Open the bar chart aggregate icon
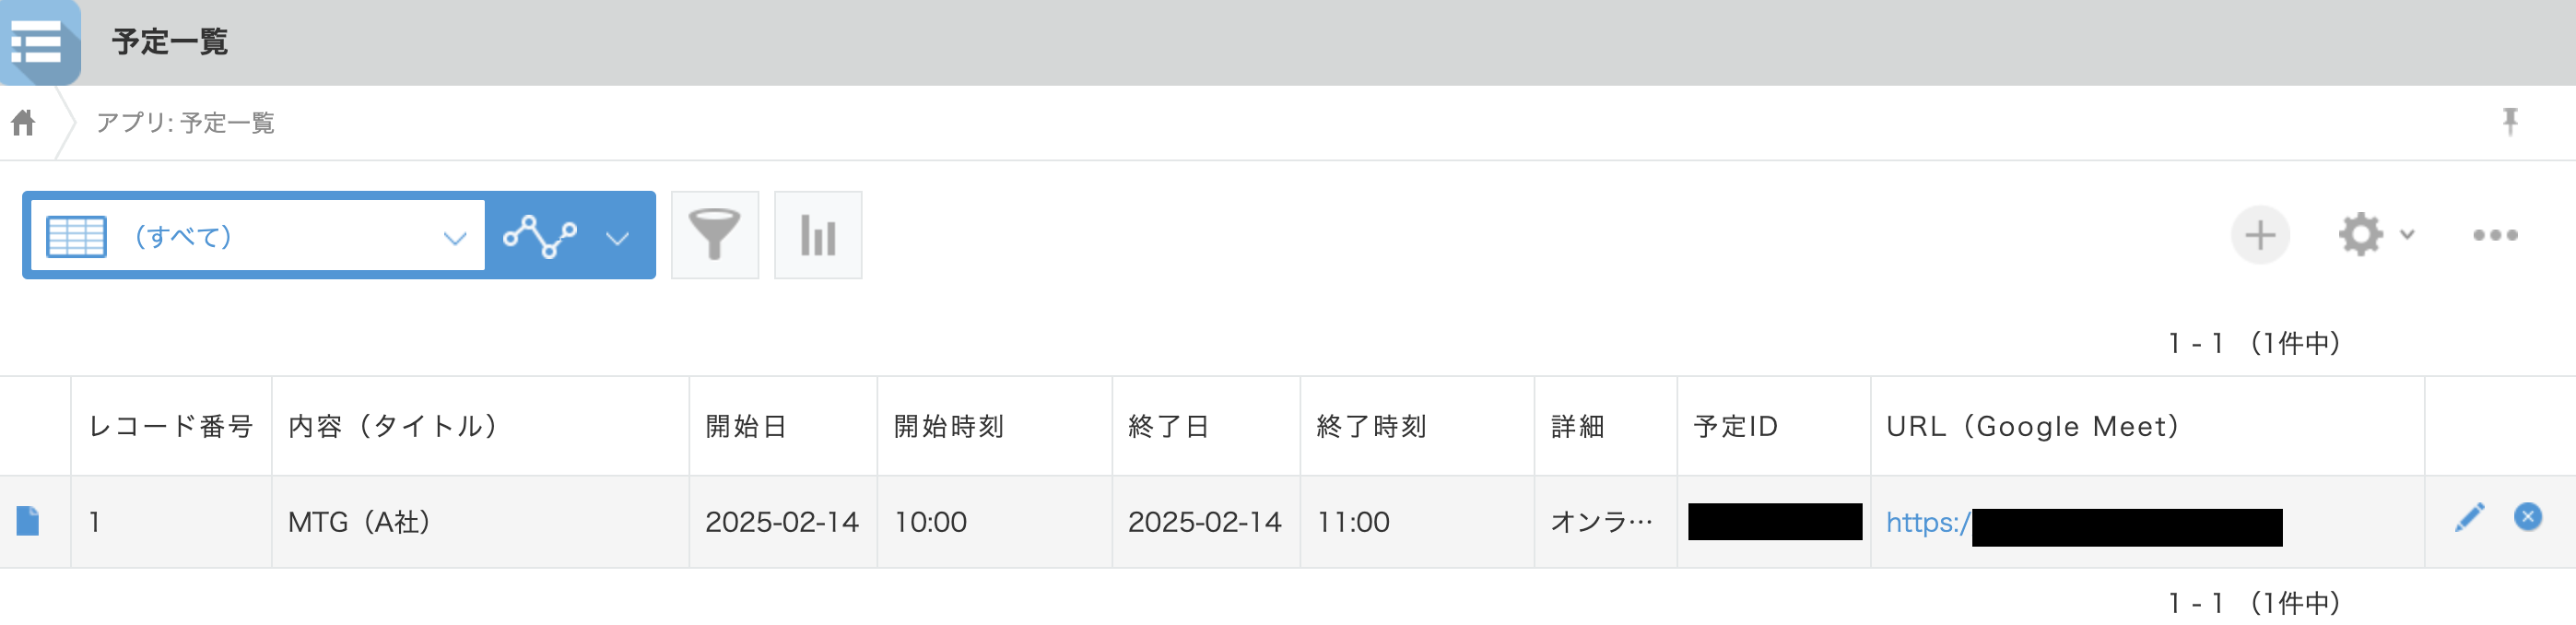The image size is (2576, 625). 817,235
